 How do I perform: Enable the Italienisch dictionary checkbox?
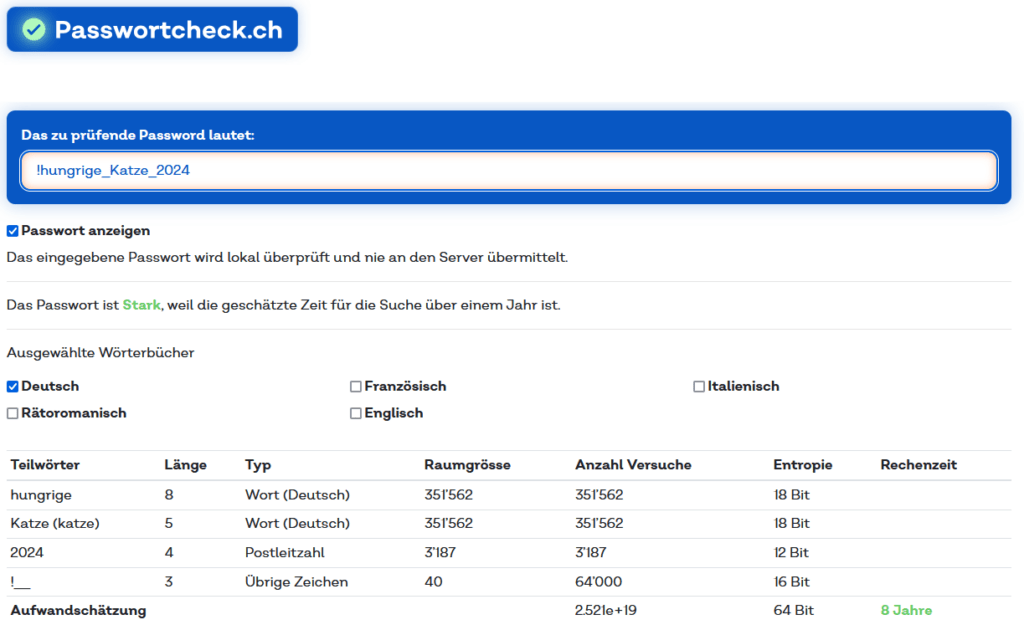pyautogui.click(x=699, y=386)
